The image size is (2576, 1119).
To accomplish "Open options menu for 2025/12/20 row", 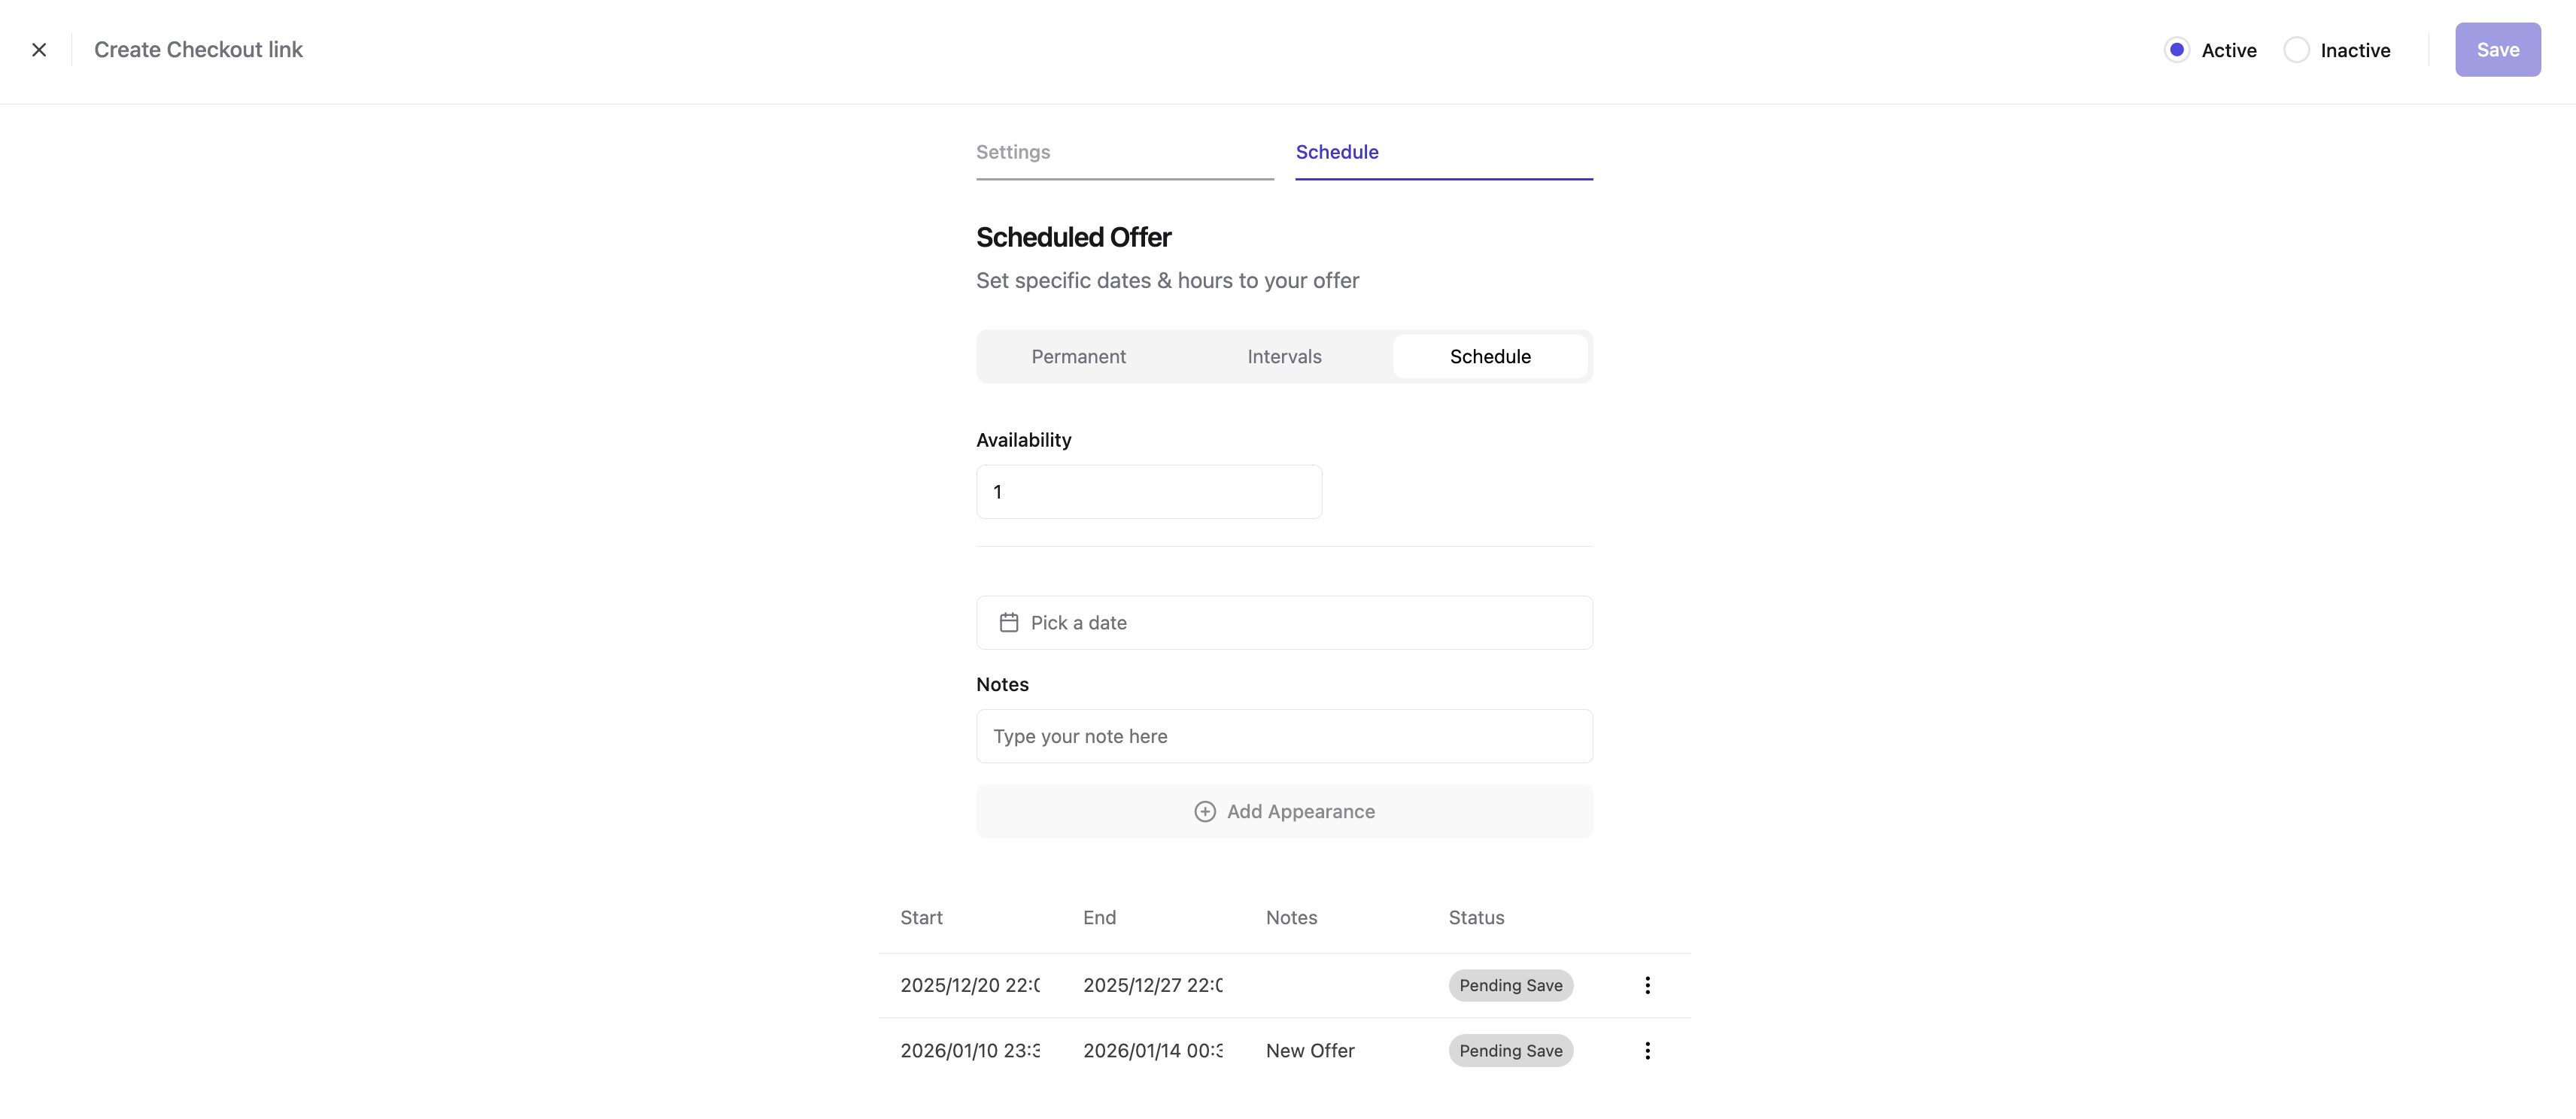I will point(1647,985).
